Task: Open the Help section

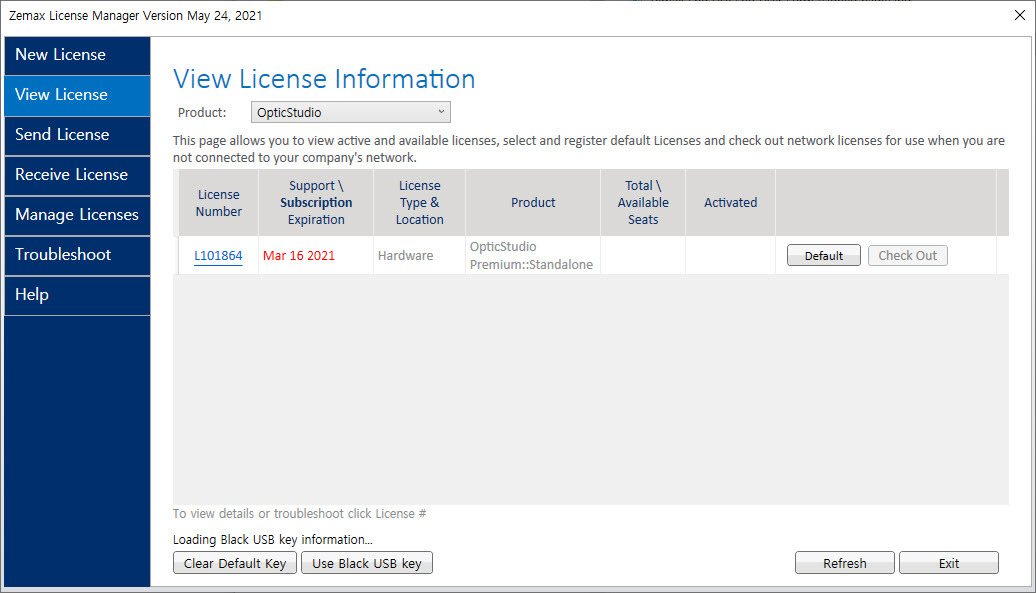Action: click(77, 295)
